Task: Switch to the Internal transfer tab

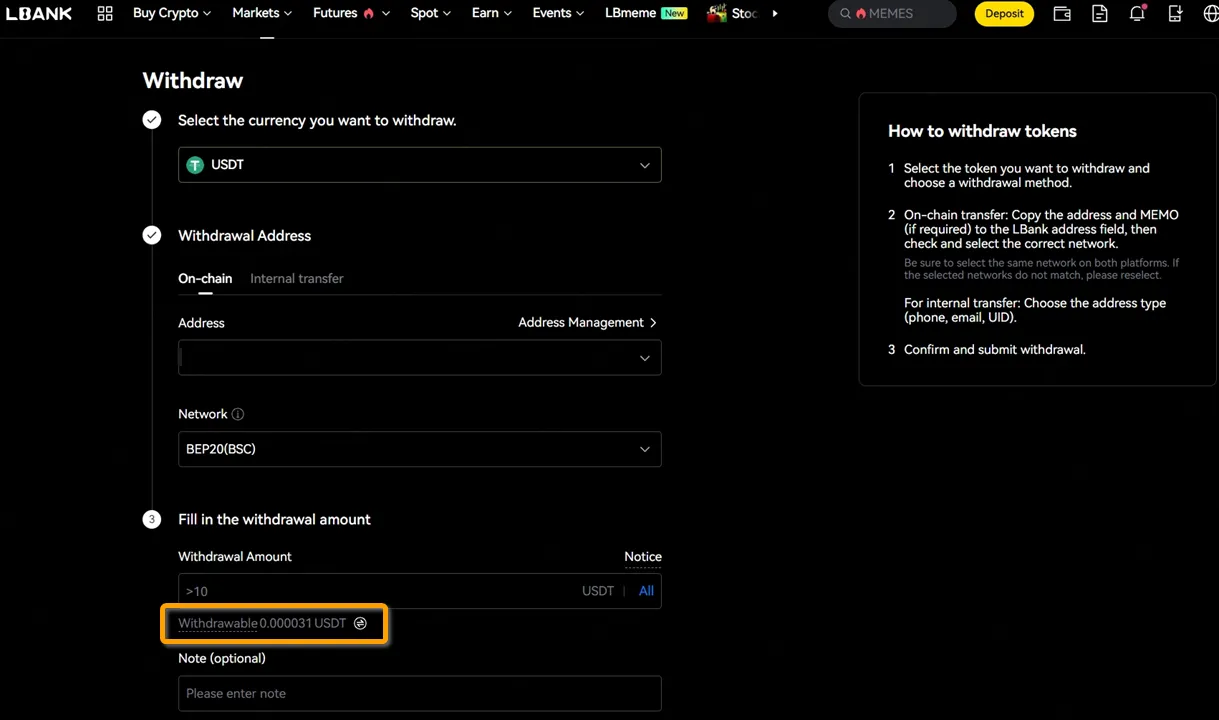Action: click(296, 279)
